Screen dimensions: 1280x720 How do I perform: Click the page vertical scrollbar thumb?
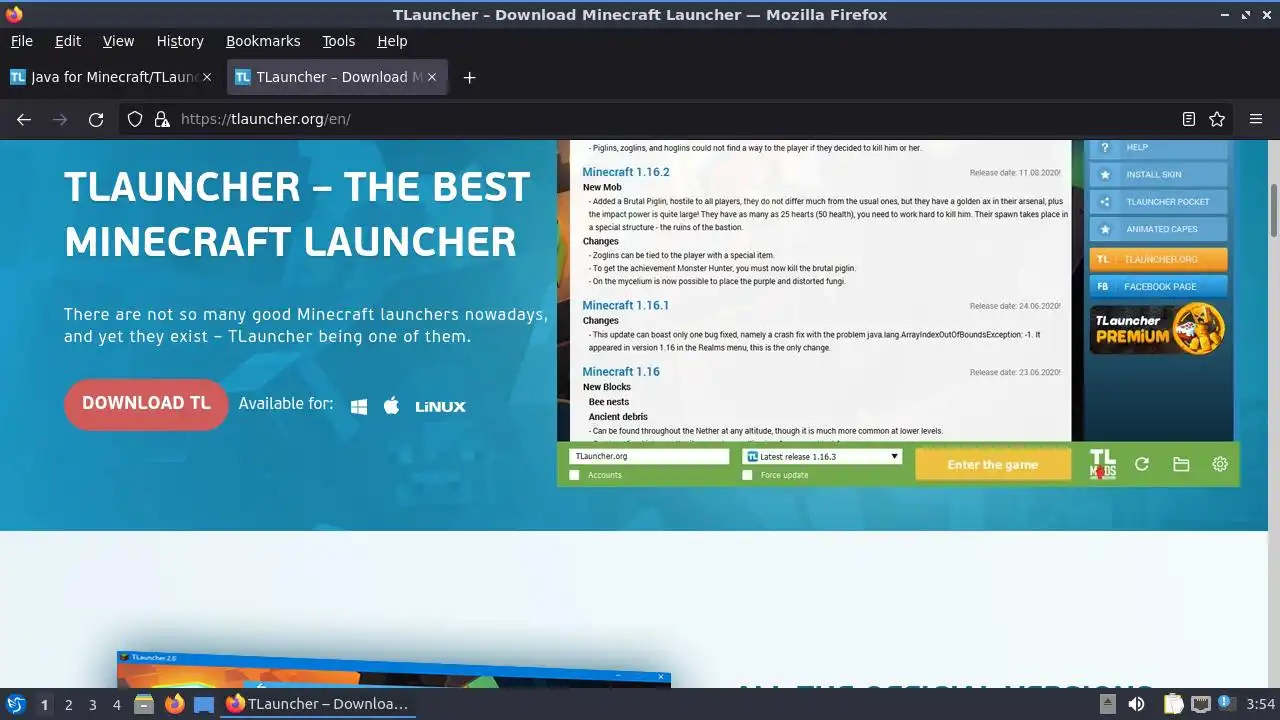[x=1274, y=210]
